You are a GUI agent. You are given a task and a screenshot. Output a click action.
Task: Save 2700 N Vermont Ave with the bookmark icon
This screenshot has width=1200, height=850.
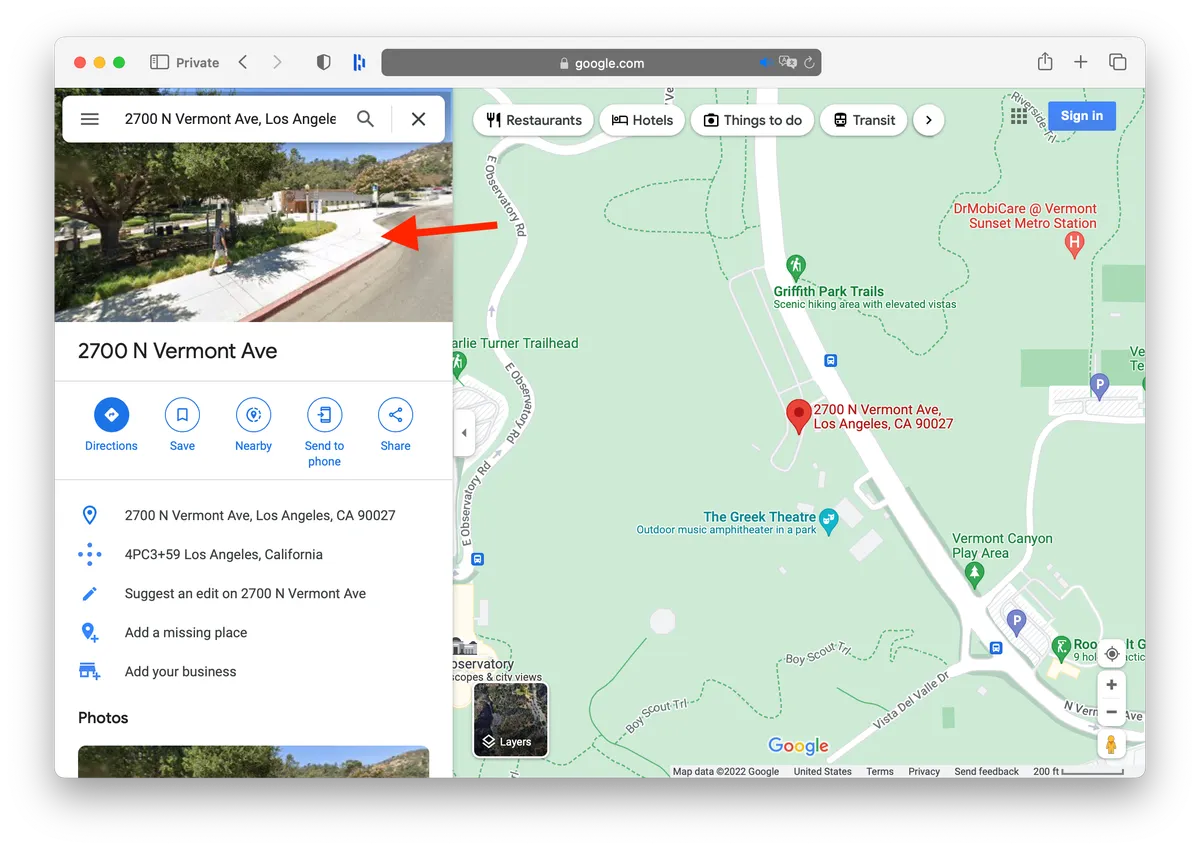(x=182, y=416)
